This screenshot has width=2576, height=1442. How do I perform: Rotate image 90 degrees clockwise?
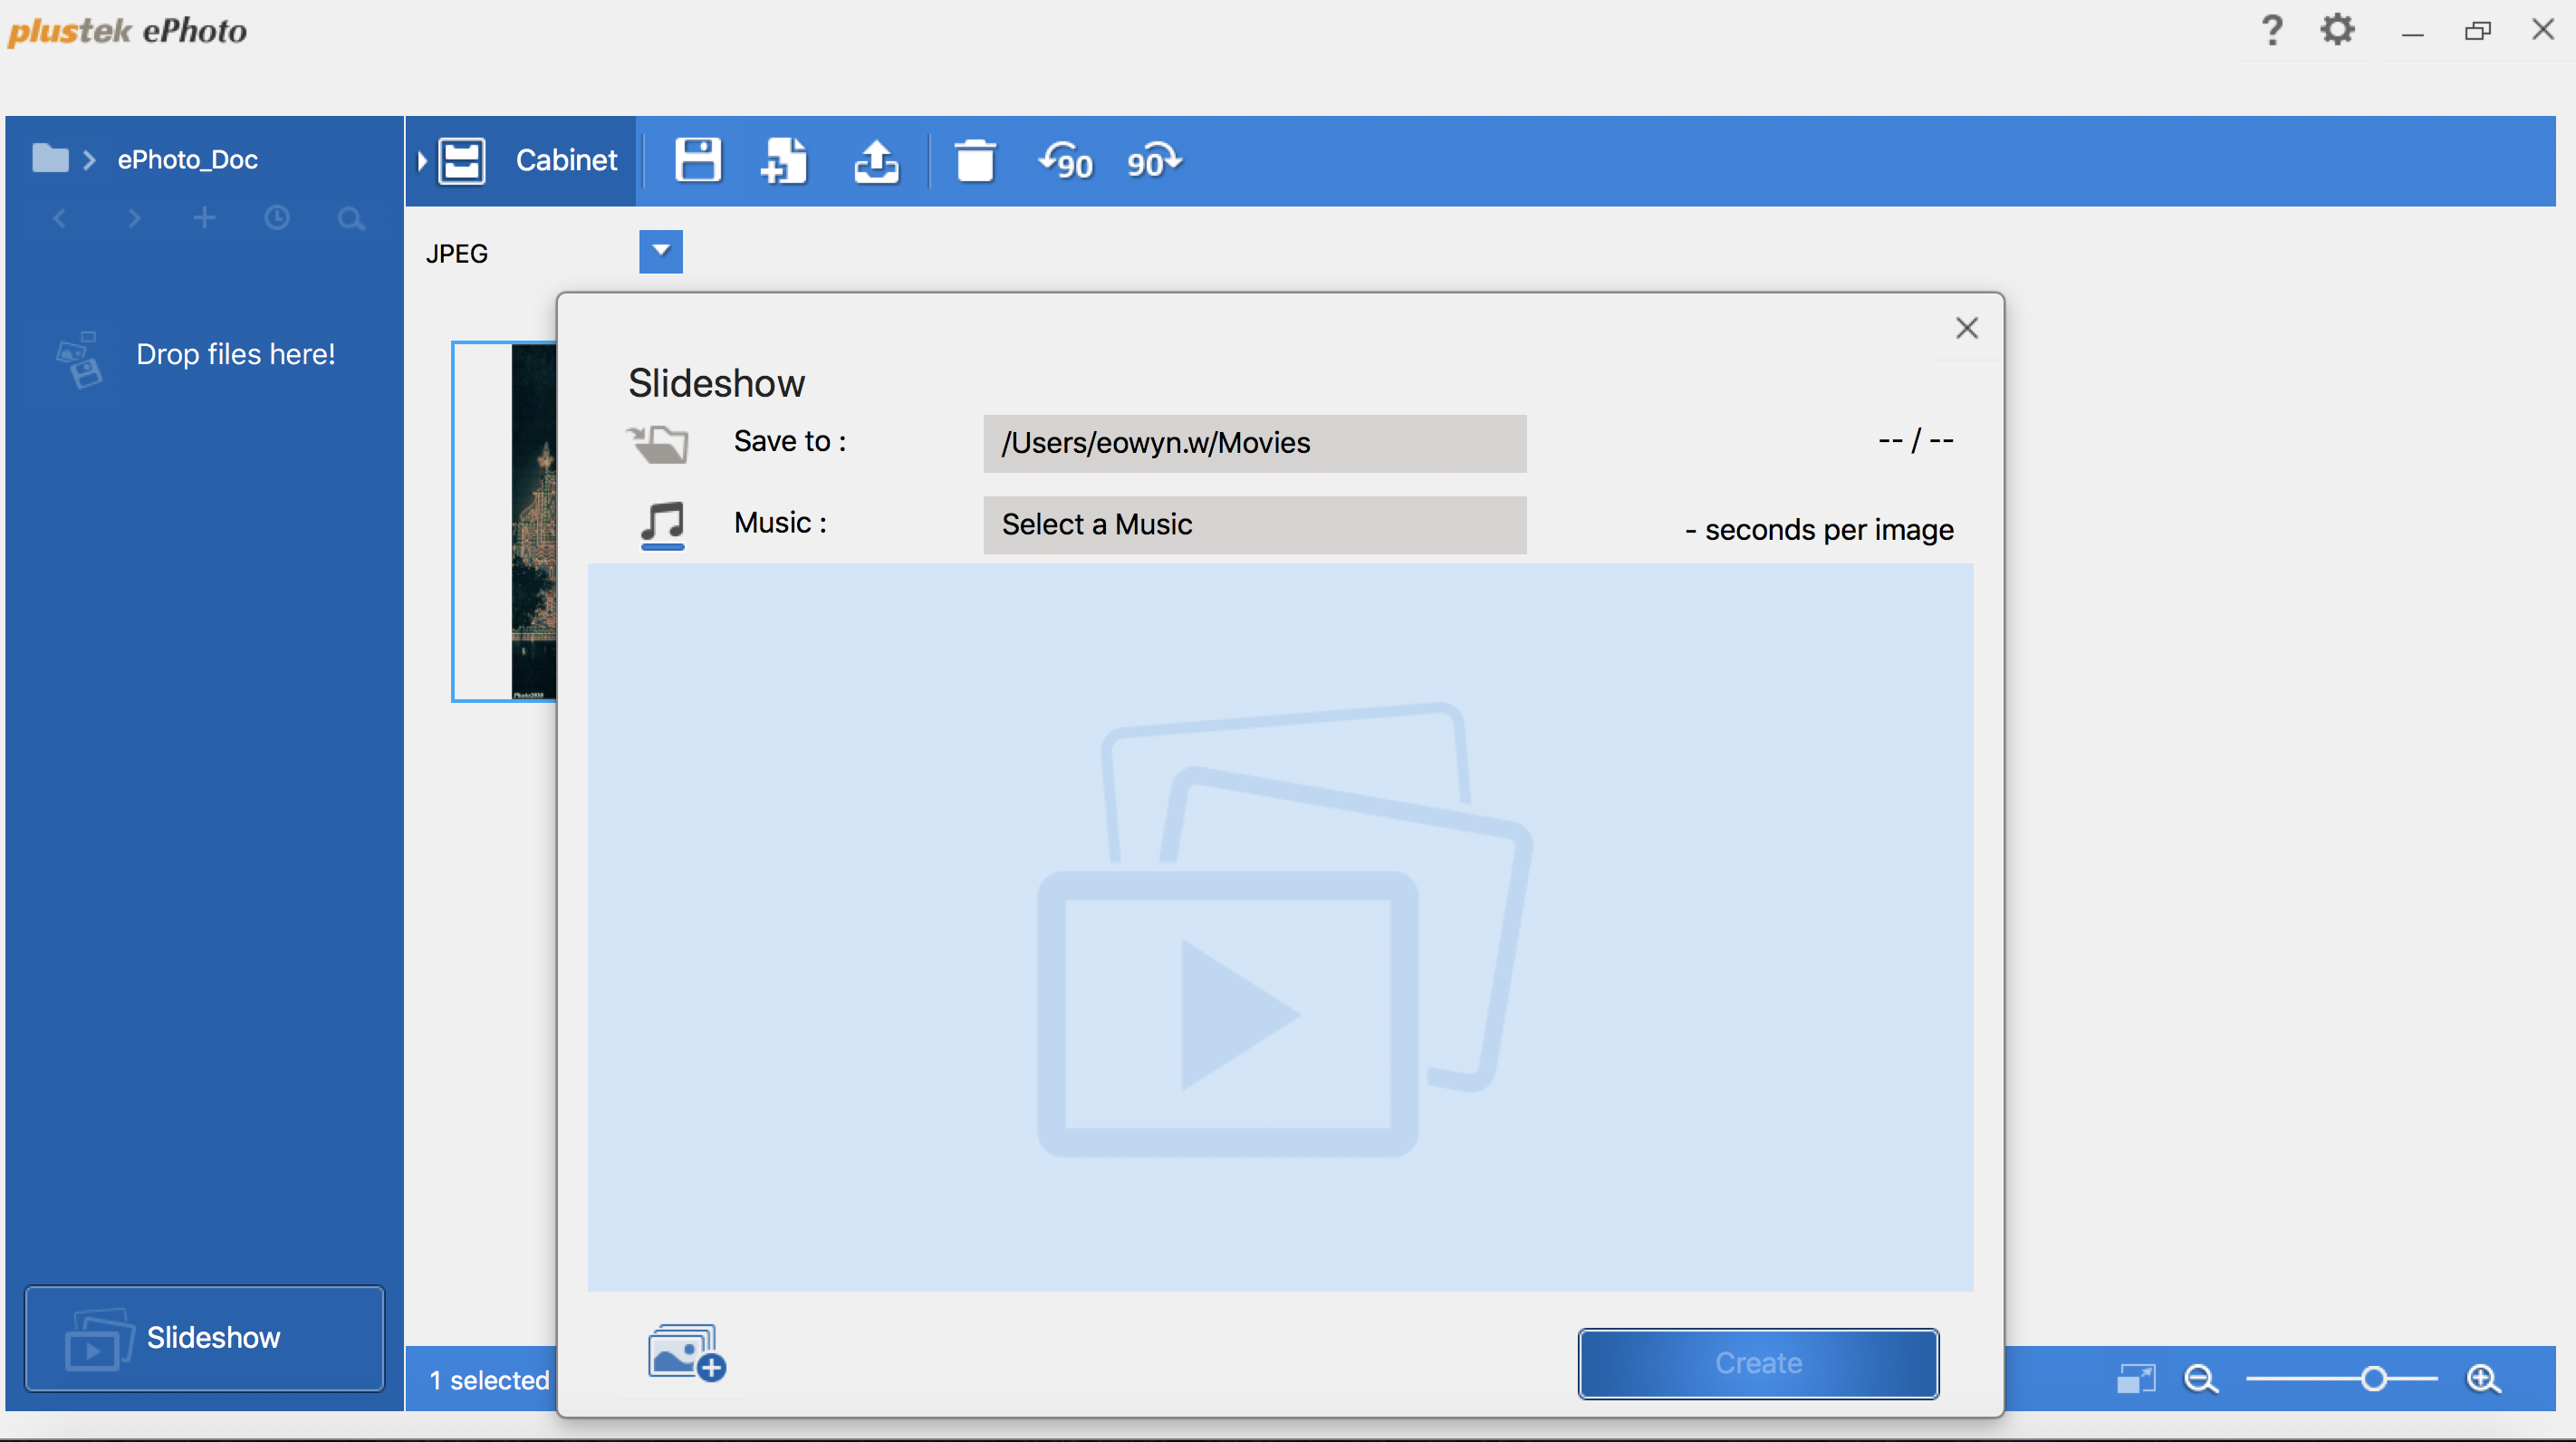pyautogui.click(x=1154, y=160)
